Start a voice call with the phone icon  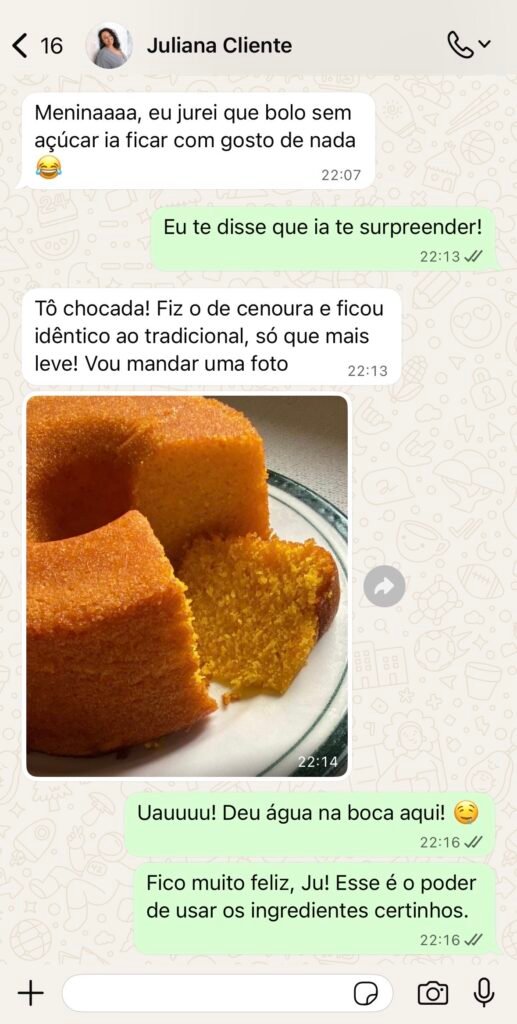[461, 44]
